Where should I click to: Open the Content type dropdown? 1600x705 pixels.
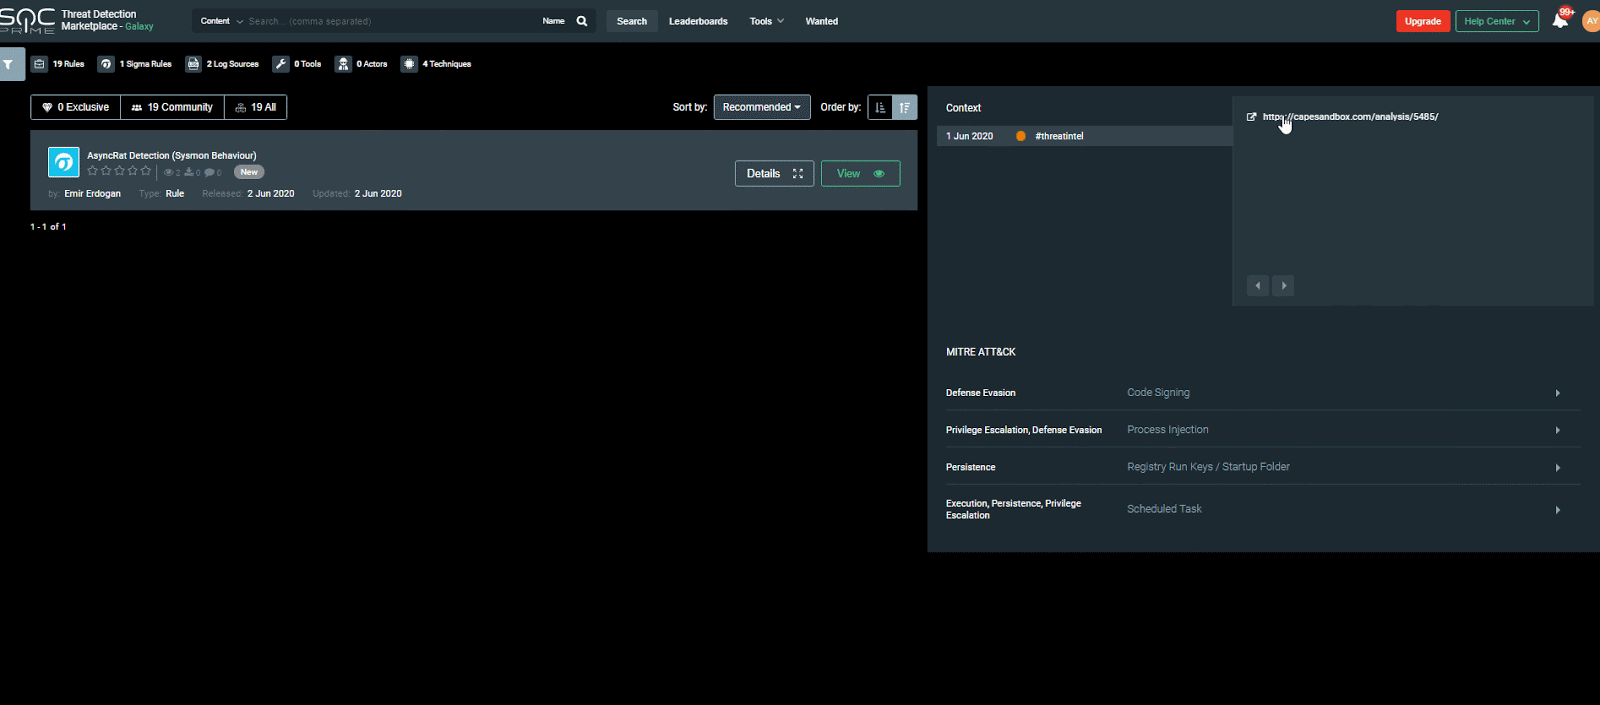(222, 21)
